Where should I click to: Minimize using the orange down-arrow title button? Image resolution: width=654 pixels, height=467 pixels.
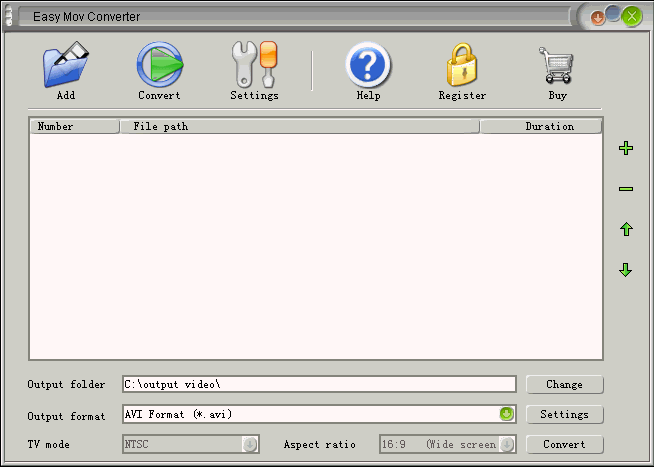pyautogui.click(x=598, y=18)
